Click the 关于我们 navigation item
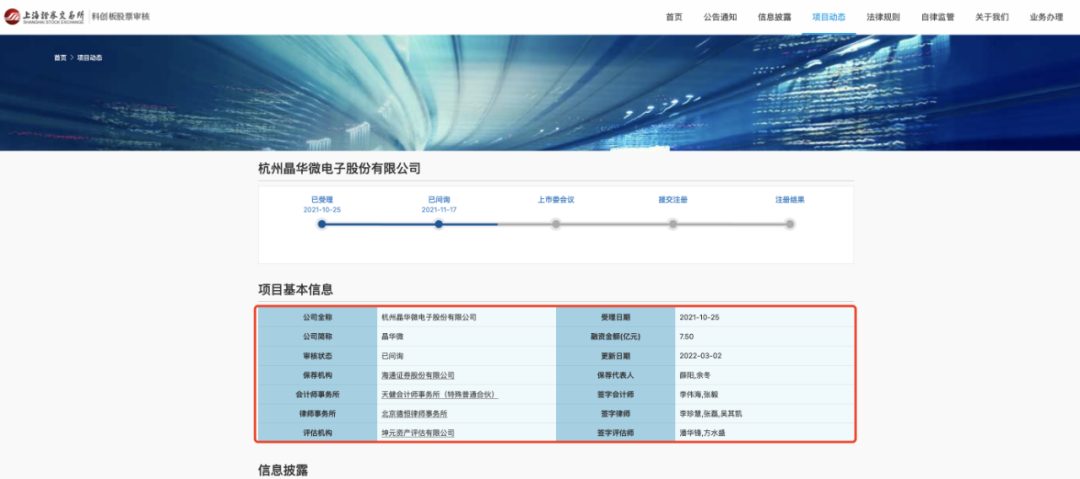The height and width of the screenshot is (479, 1080). click(991, 17)
